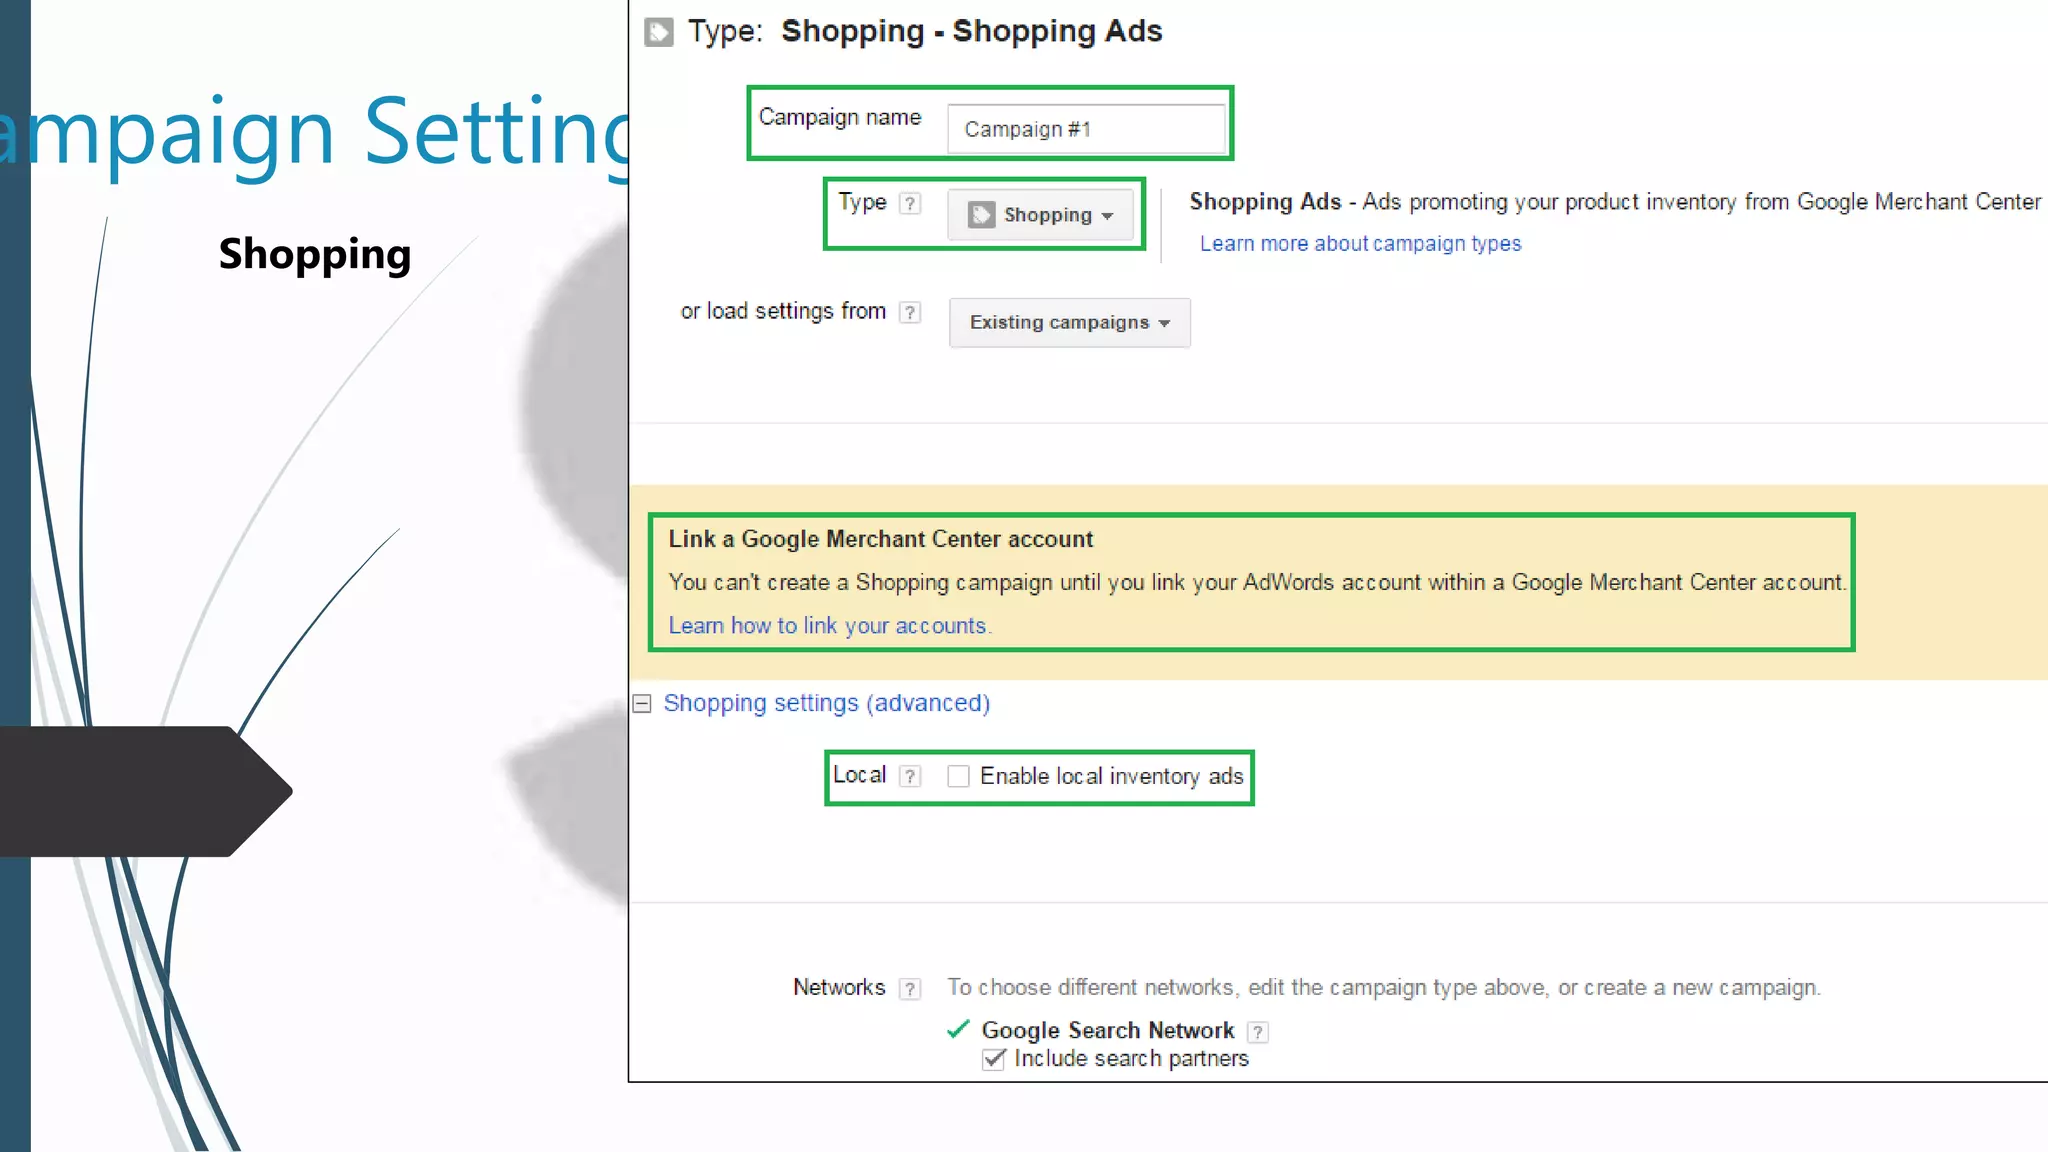
Task: Open the Existing campaigns dropdown
Action: [x=1069, y=322]
